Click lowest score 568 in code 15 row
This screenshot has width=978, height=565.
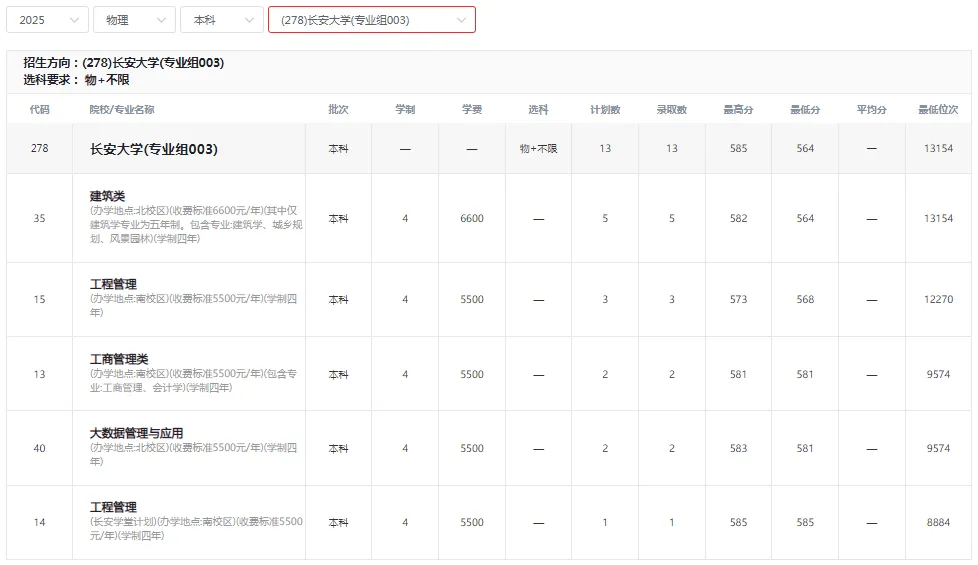point(805,299)
